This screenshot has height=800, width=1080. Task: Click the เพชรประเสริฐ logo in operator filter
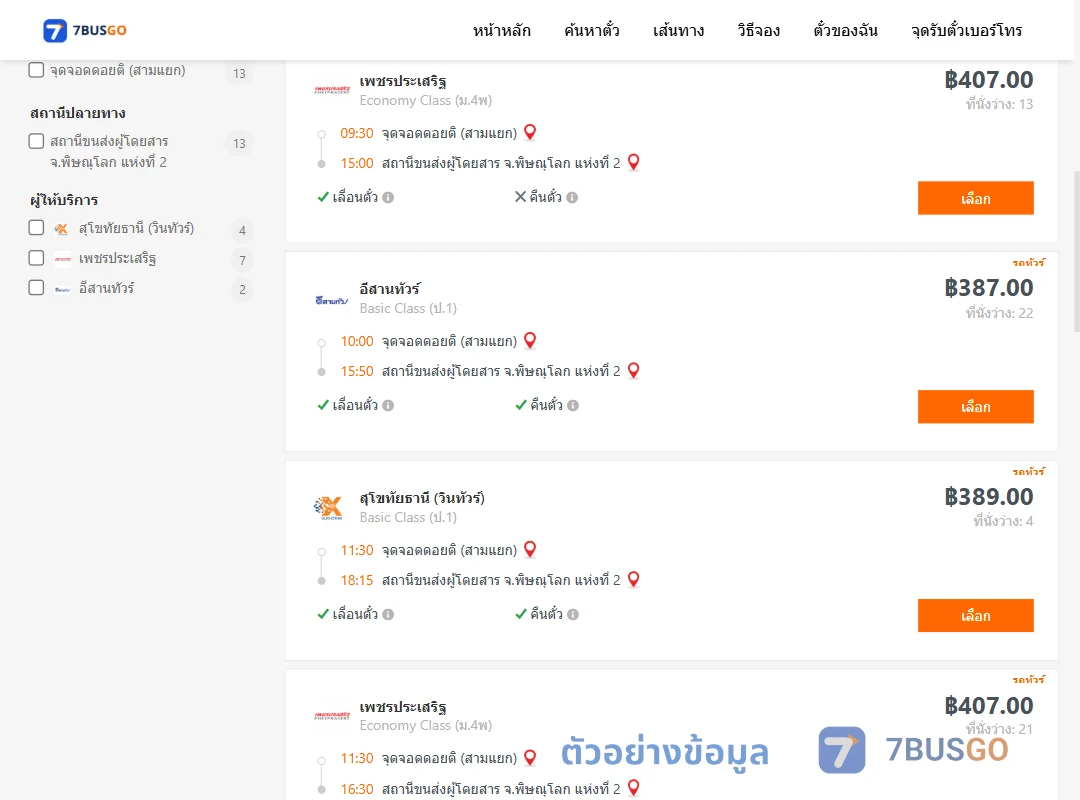[x=63, y=259]
